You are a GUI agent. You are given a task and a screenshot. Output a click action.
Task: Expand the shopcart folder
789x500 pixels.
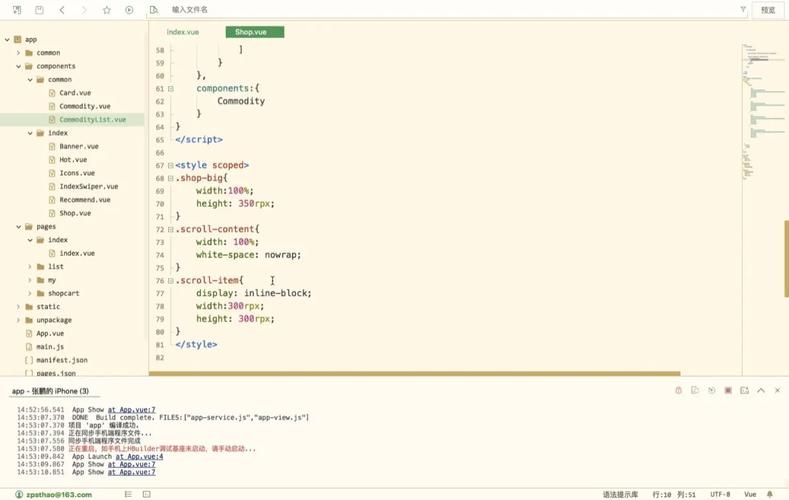(x=30, y=293)
